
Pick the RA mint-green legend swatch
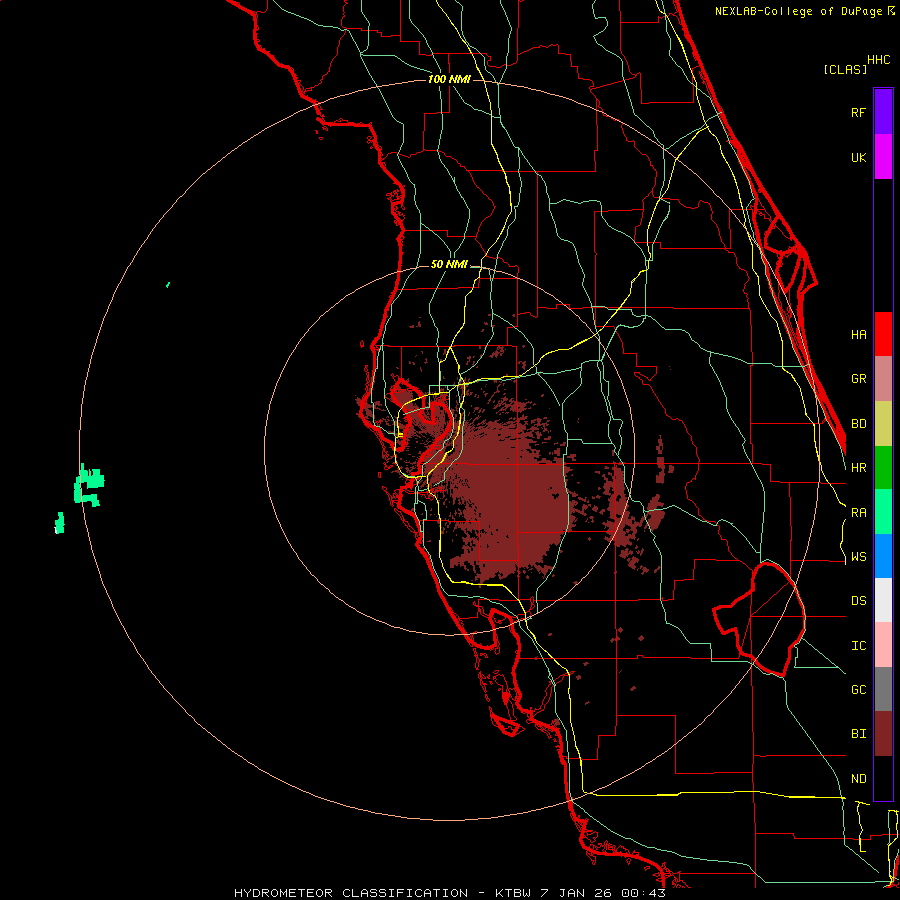[883, 512]
